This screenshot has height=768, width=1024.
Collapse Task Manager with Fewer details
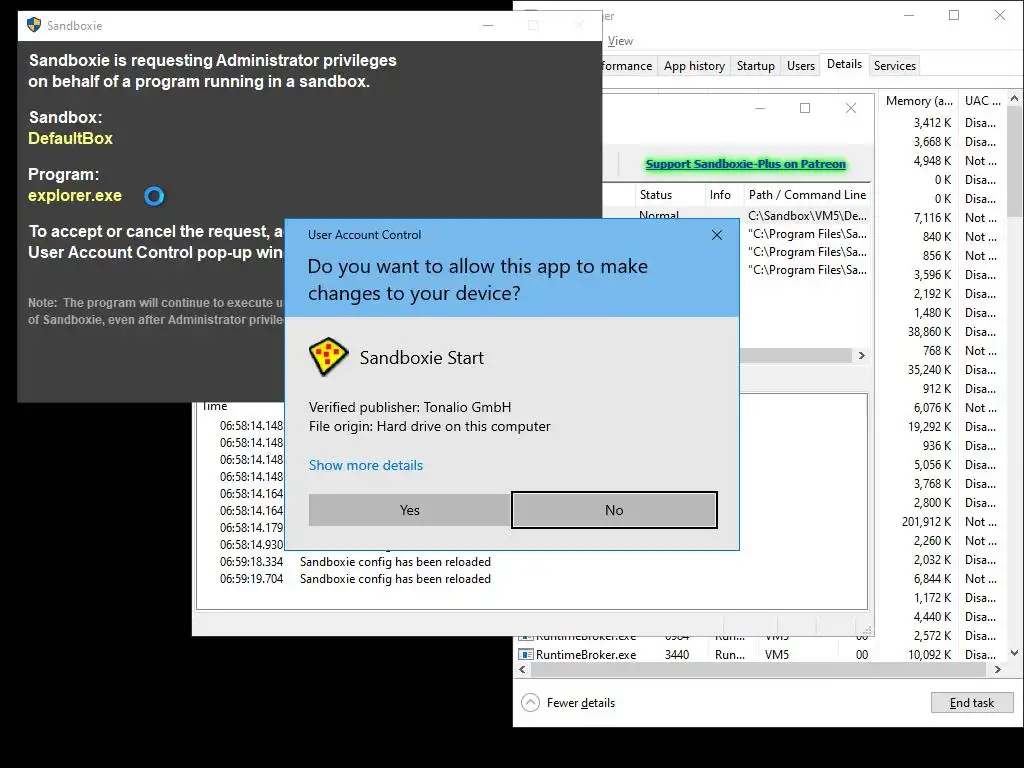(568, 703)
